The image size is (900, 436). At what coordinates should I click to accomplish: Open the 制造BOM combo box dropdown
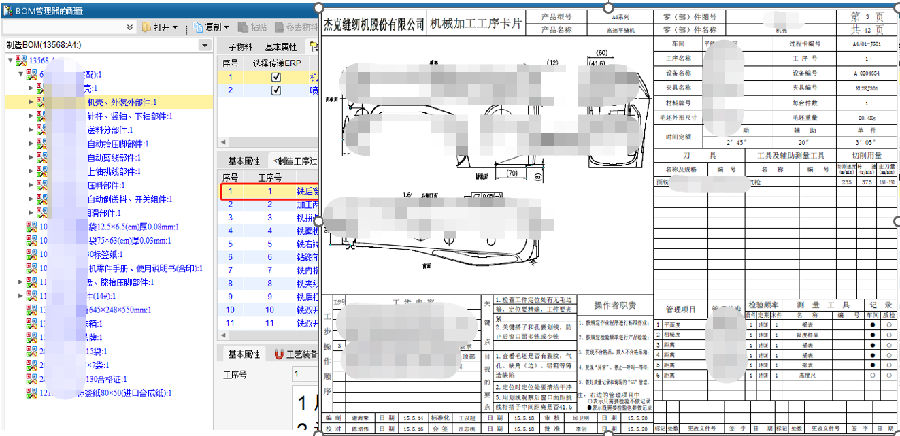coord(205,46)
